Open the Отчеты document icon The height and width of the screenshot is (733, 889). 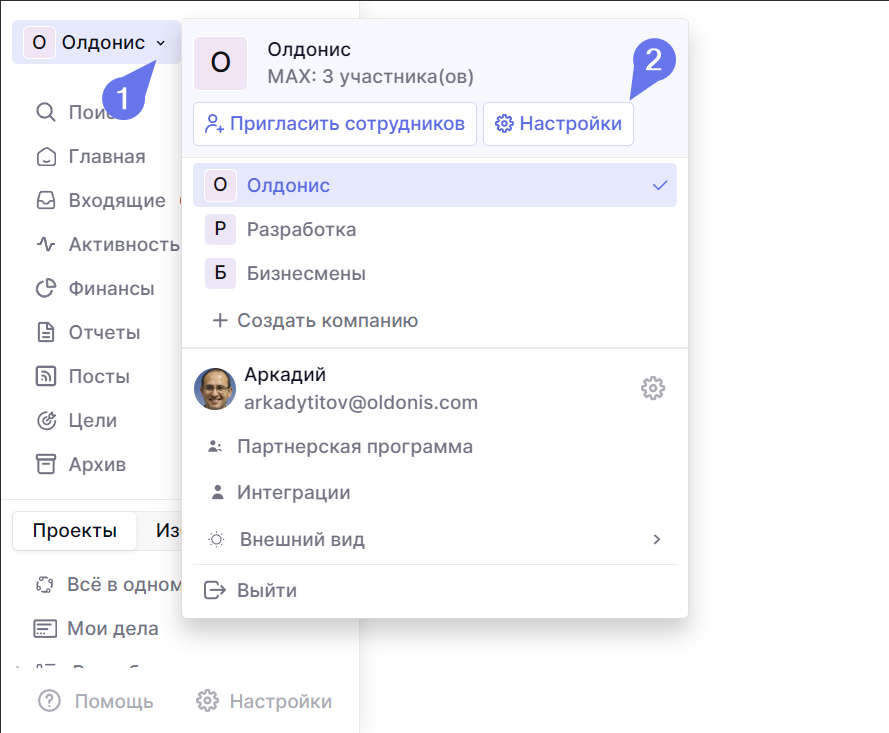(45, 332)
